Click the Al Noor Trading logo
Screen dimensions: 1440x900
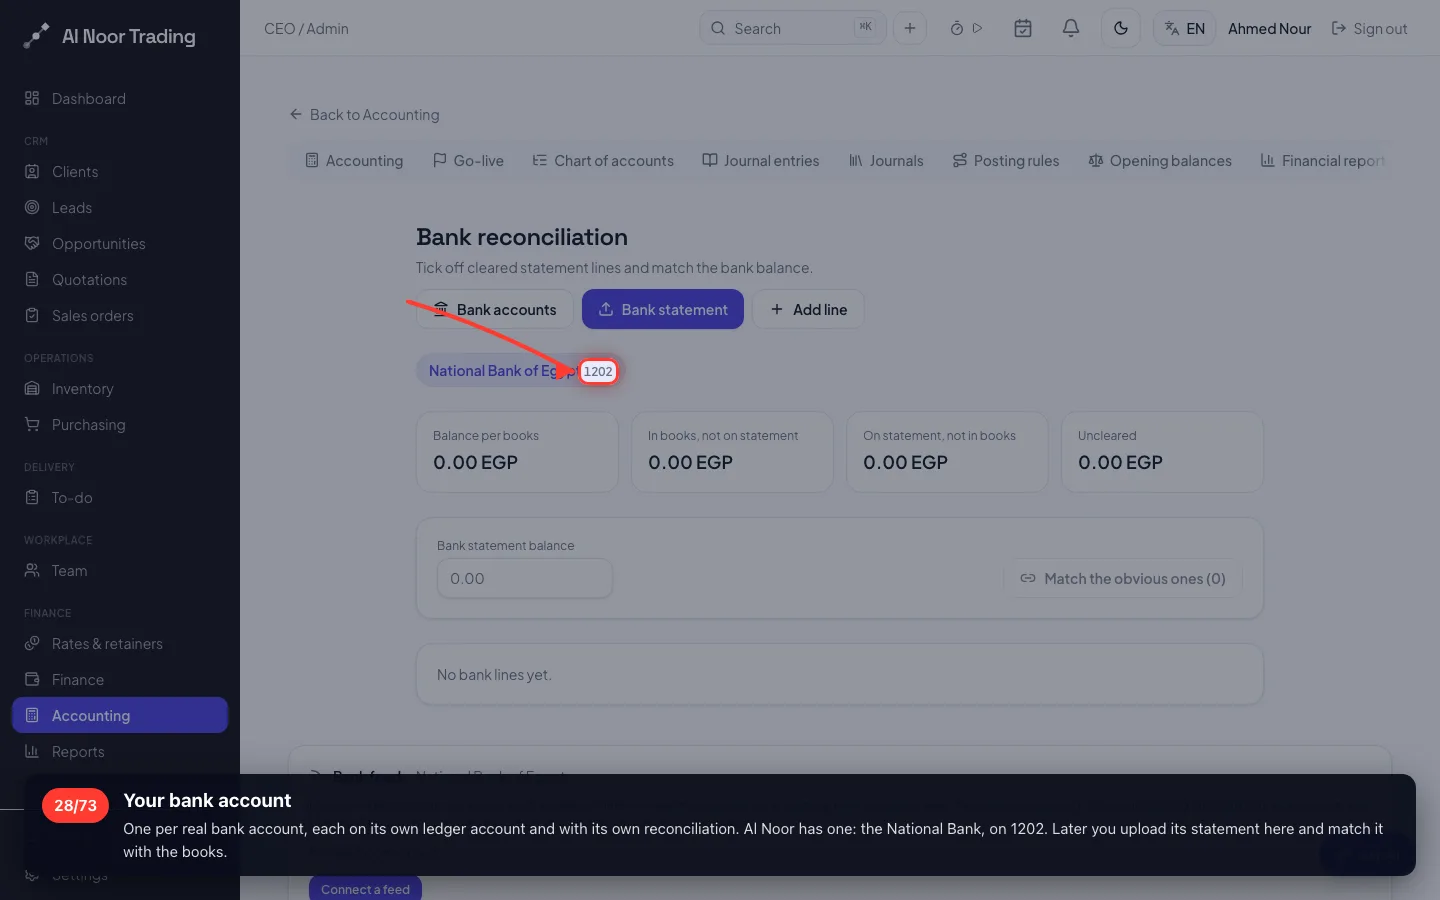click(110, 36)
